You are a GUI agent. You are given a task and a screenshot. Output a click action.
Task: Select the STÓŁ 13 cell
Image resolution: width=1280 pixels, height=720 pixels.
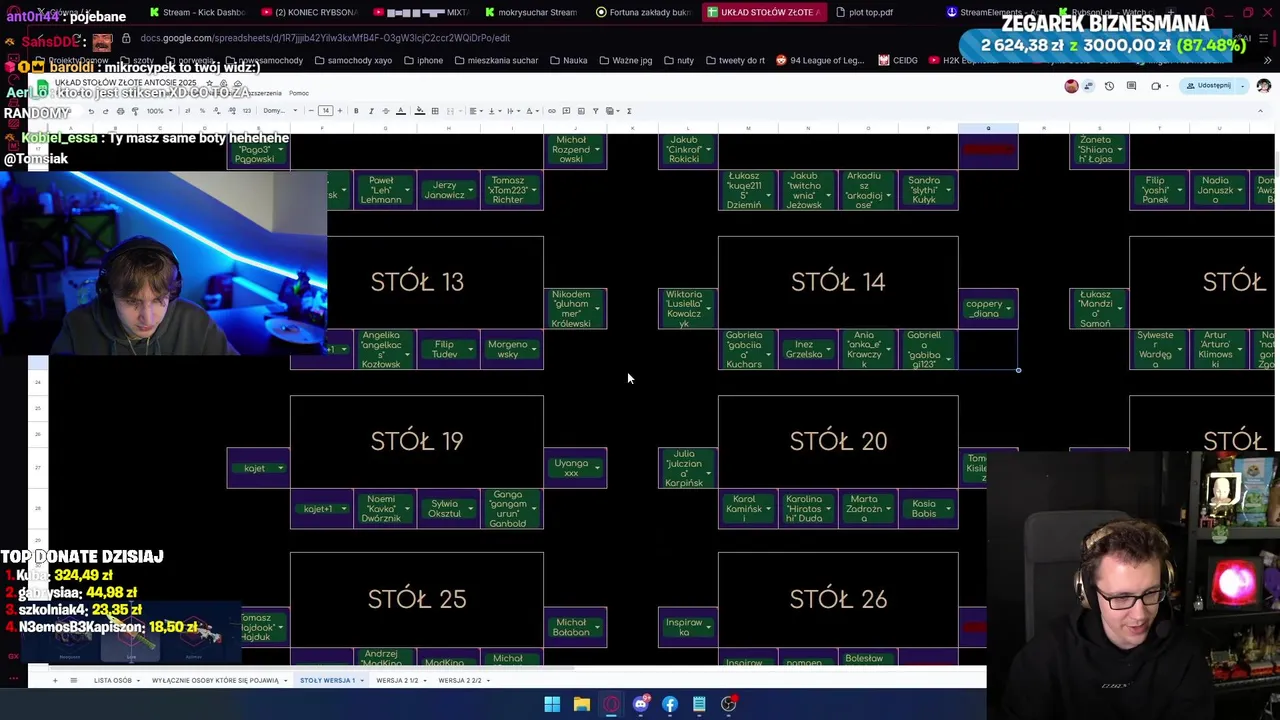[417, 282]
